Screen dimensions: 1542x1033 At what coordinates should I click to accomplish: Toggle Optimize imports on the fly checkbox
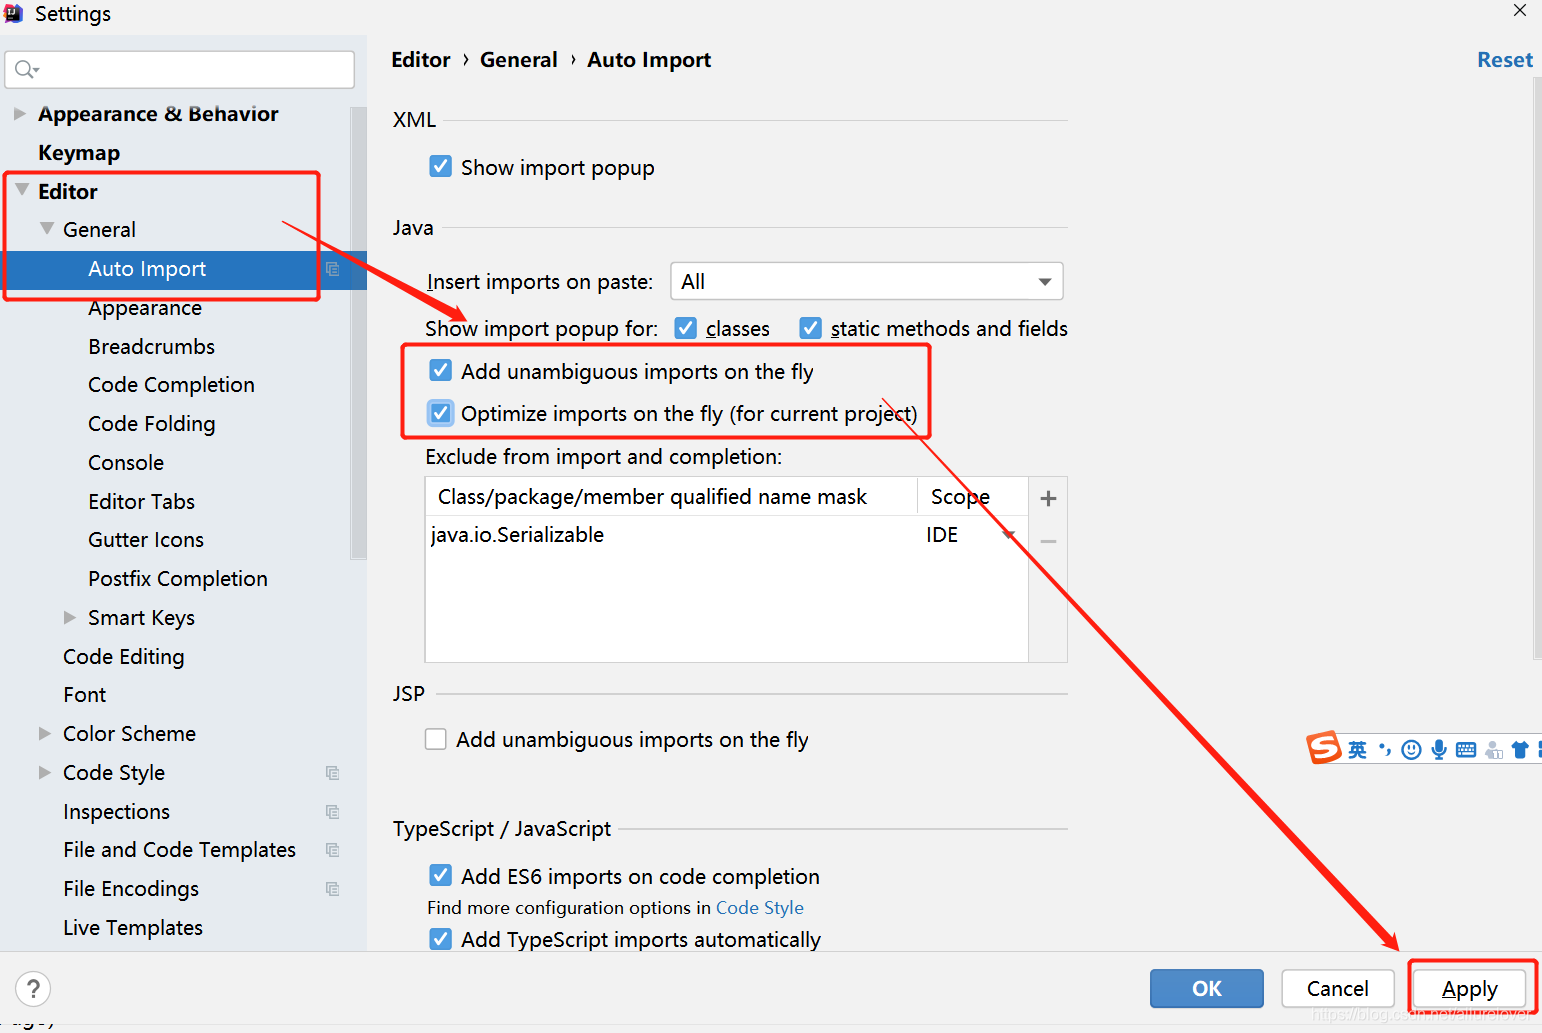tap(440, 413)
